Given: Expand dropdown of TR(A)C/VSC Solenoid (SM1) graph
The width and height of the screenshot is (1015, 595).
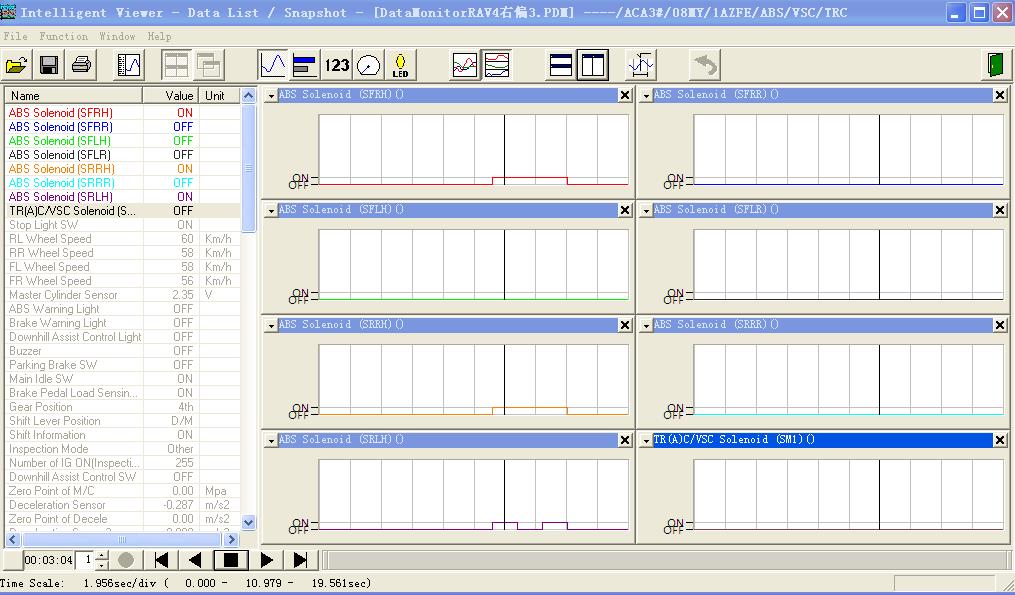Looking at the screenshot, I should pos(646,441).
